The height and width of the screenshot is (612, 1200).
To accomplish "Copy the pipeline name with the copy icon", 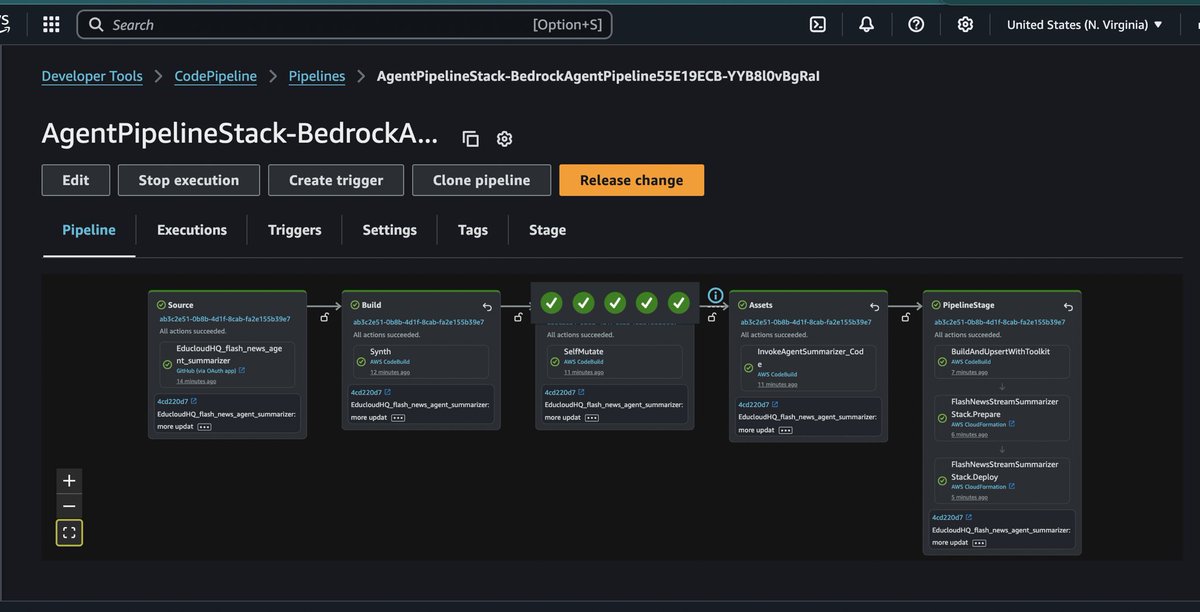I will [470, 138].
